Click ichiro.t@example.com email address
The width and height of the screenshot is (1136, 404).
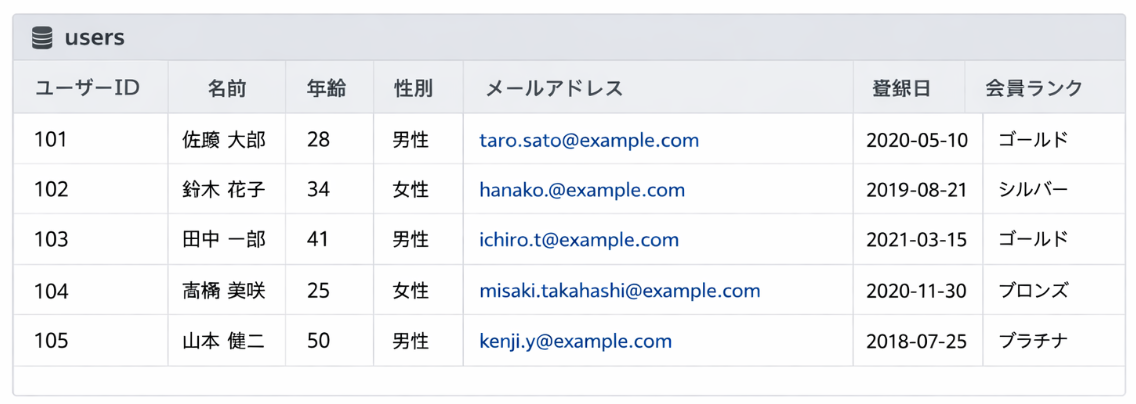[579, 240]
